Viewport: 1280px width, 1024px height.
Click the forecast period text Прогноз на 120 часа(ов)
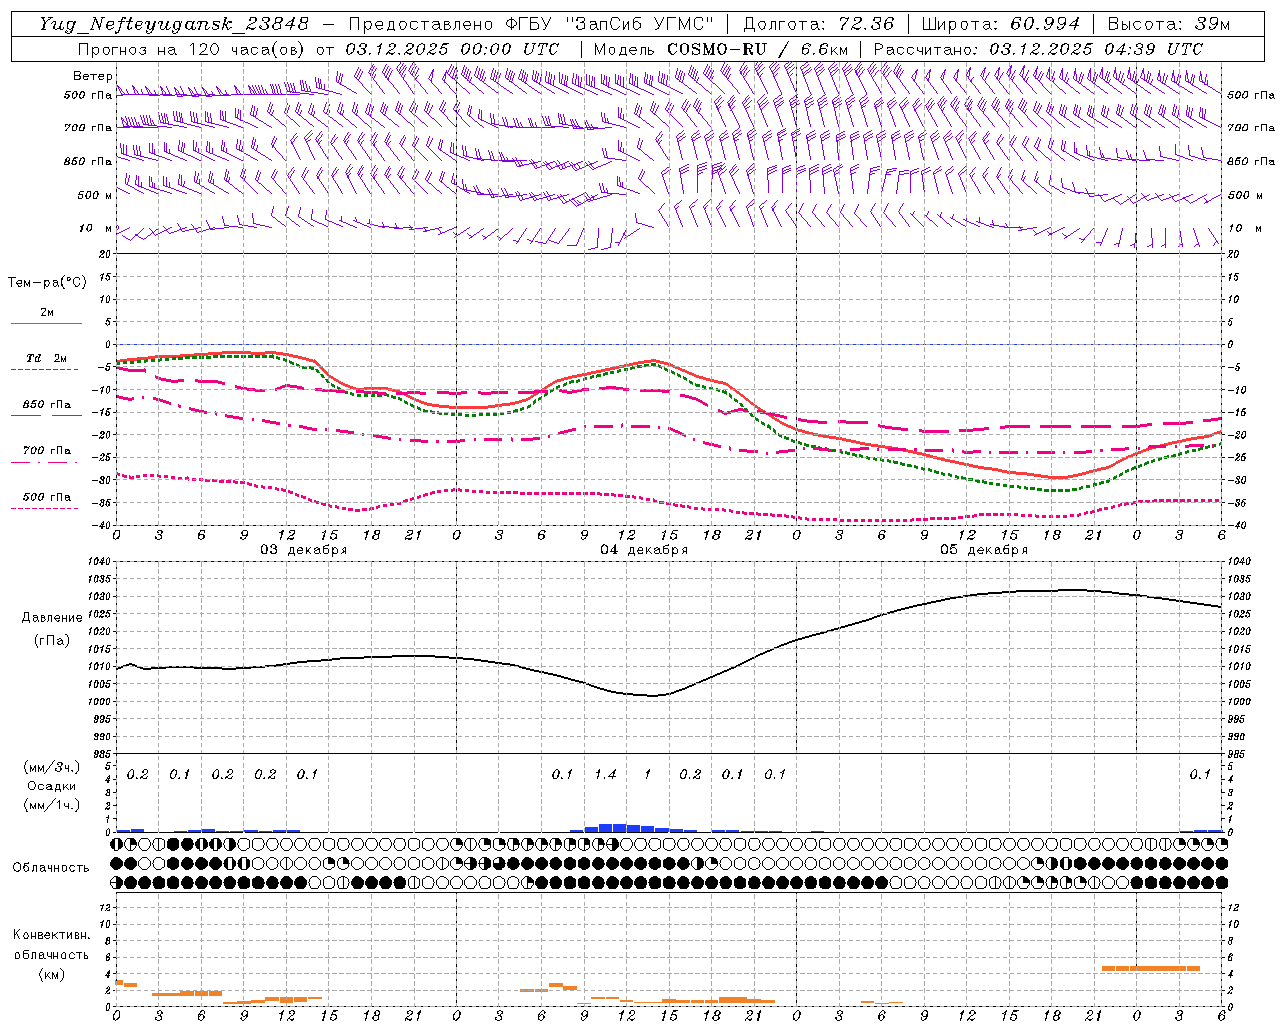(193, 49)
